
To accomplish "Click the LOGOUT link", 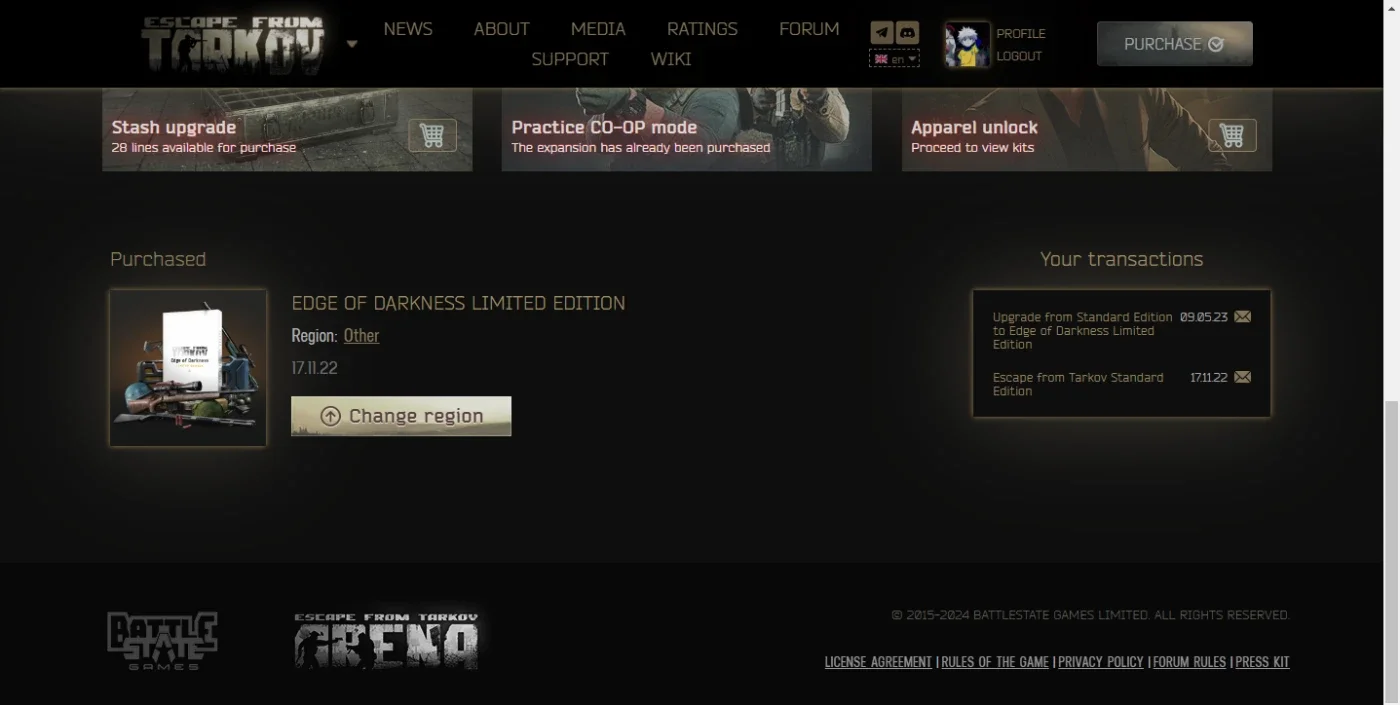I will point(1019,56).
